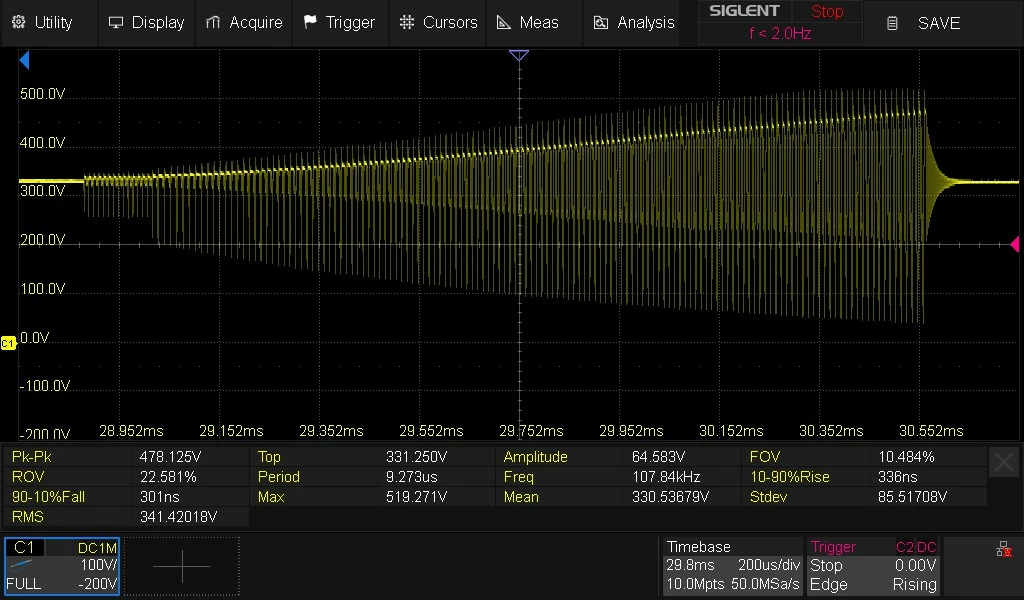Close the measurements panel with X
The image size is (1024, 600).
pyautogui.click(x=1004, y=463)
